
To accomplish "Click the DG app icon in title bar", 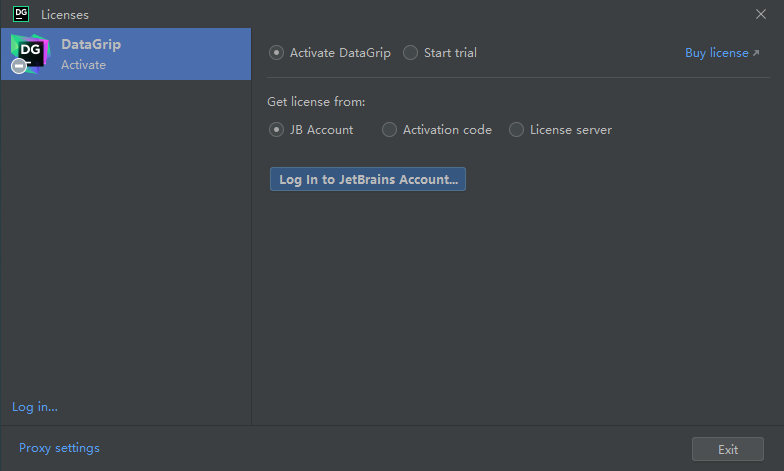I will [20, 14].
